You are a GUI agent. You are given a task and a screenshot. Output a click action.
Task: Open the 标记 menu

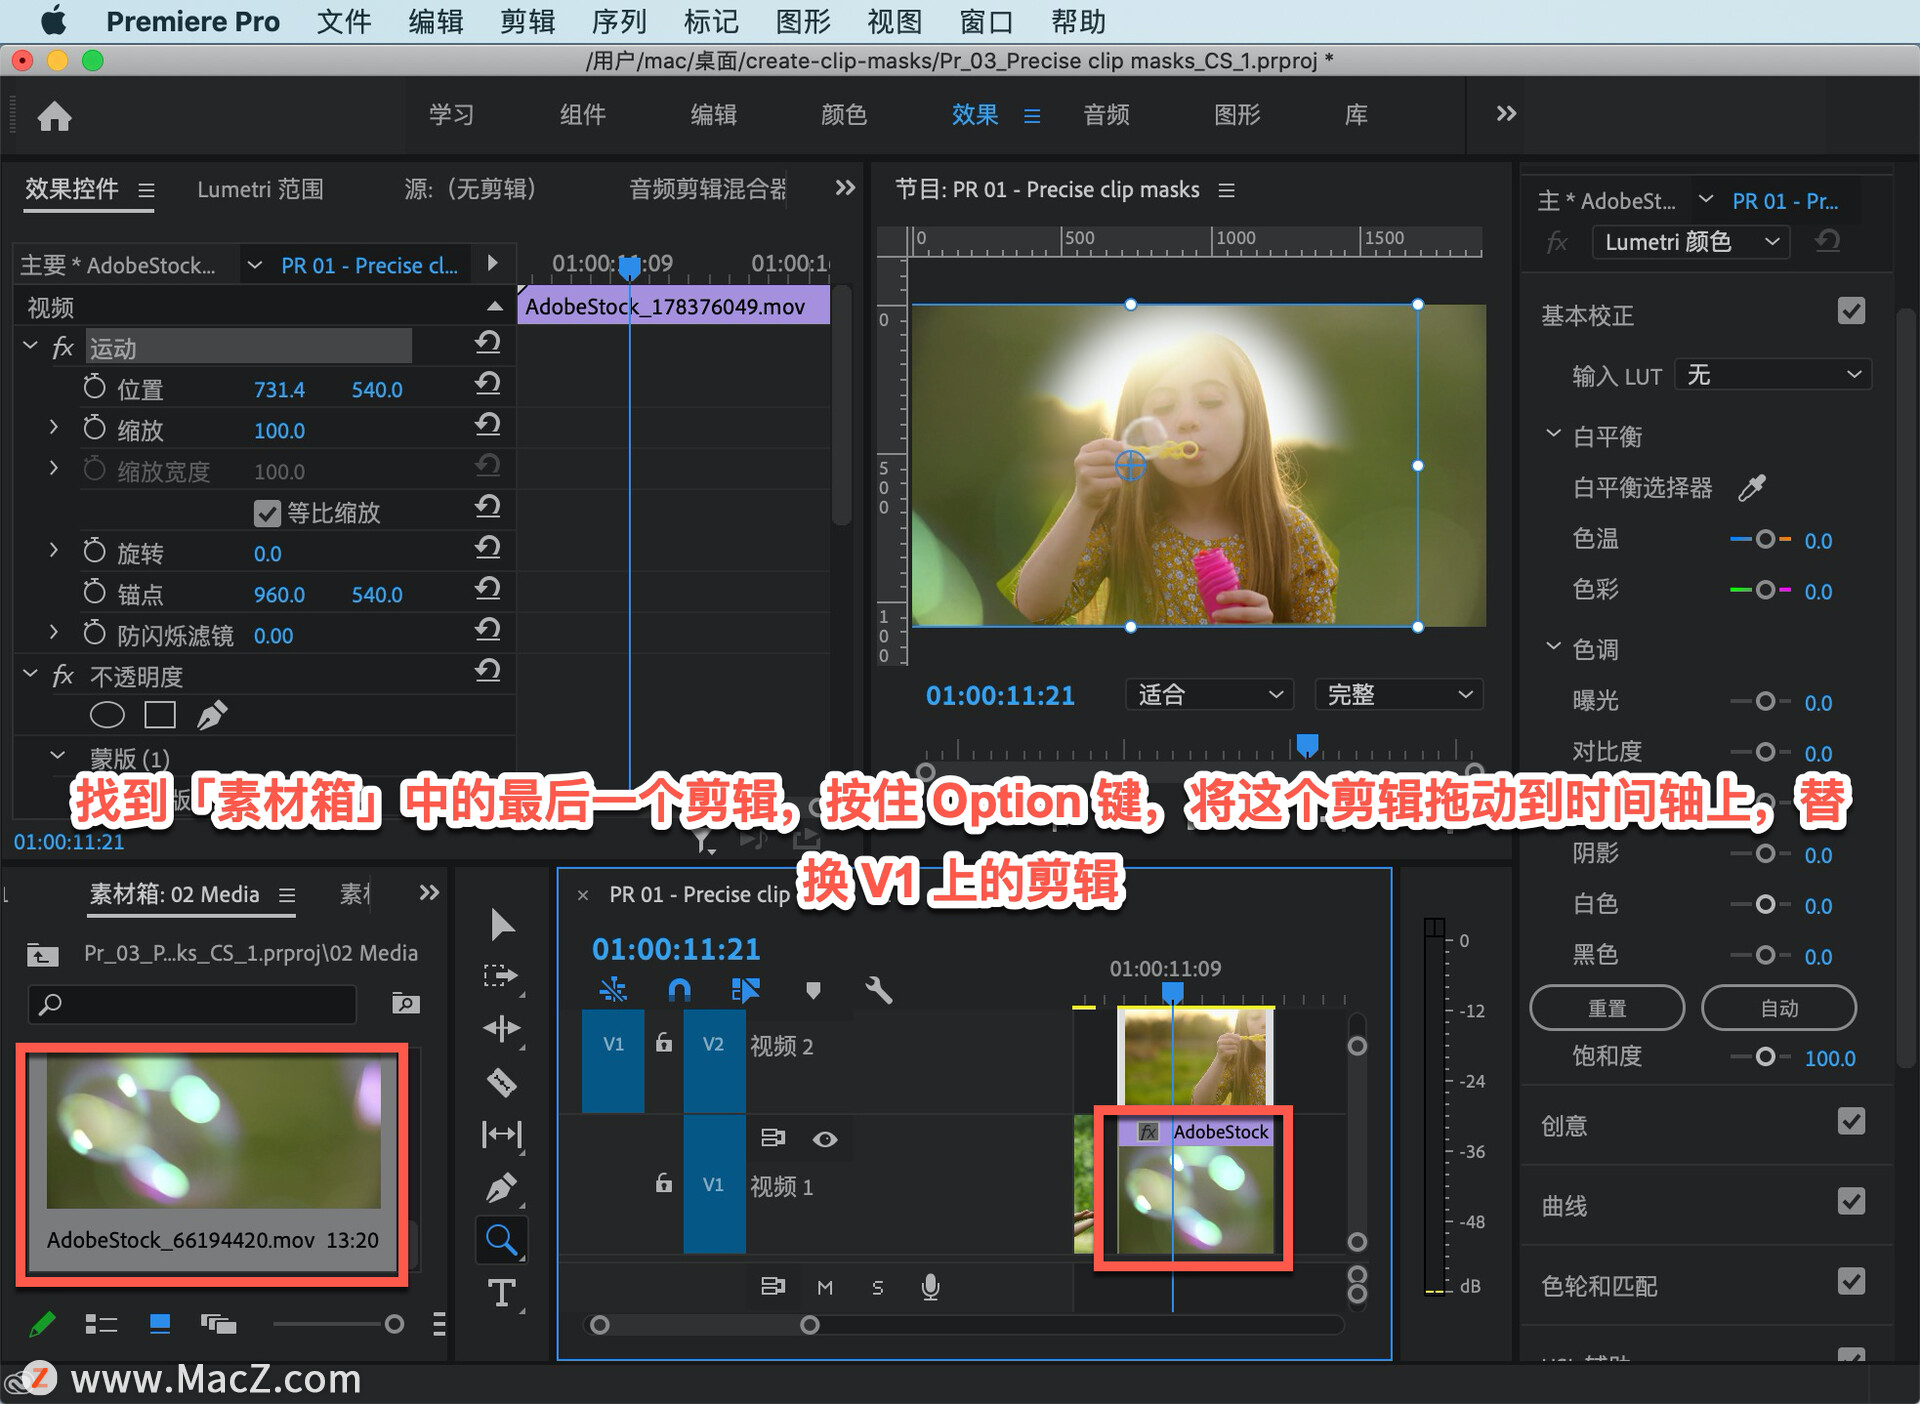(x=711, y=22)
